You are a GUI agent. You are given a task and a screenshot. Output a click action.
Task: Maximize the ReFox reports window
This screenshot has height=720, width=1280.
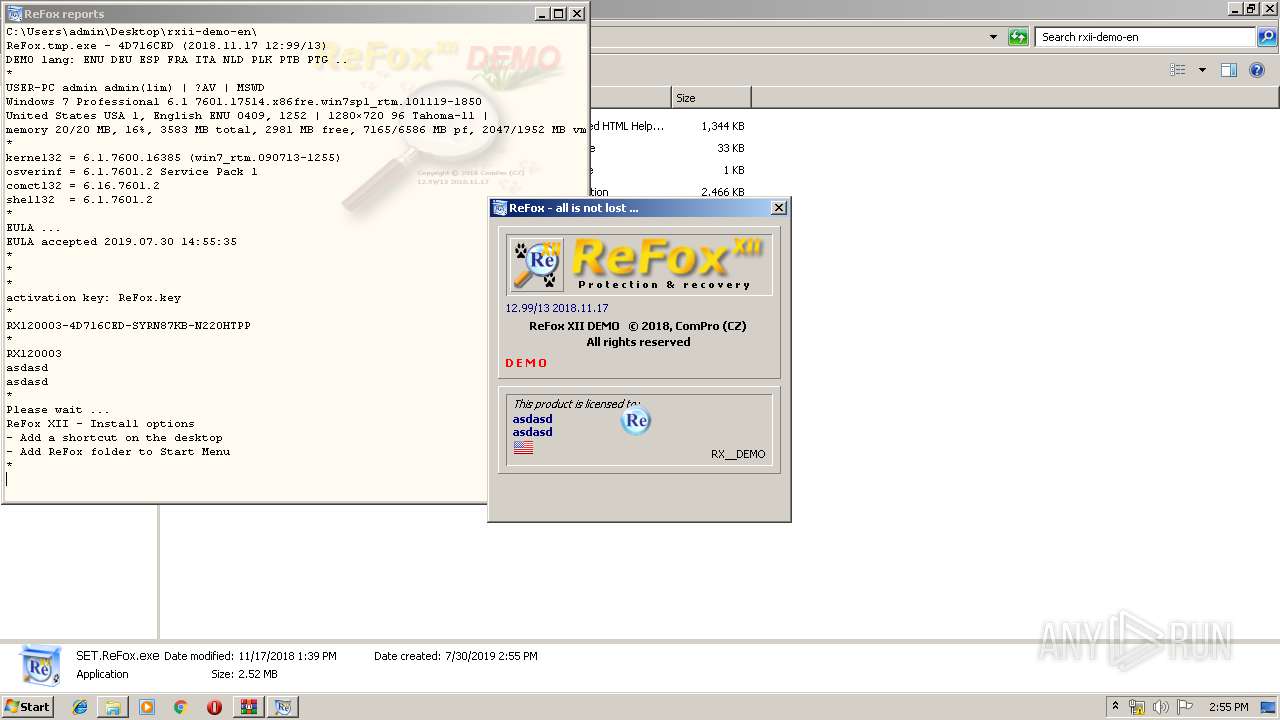tap(559, 13)
